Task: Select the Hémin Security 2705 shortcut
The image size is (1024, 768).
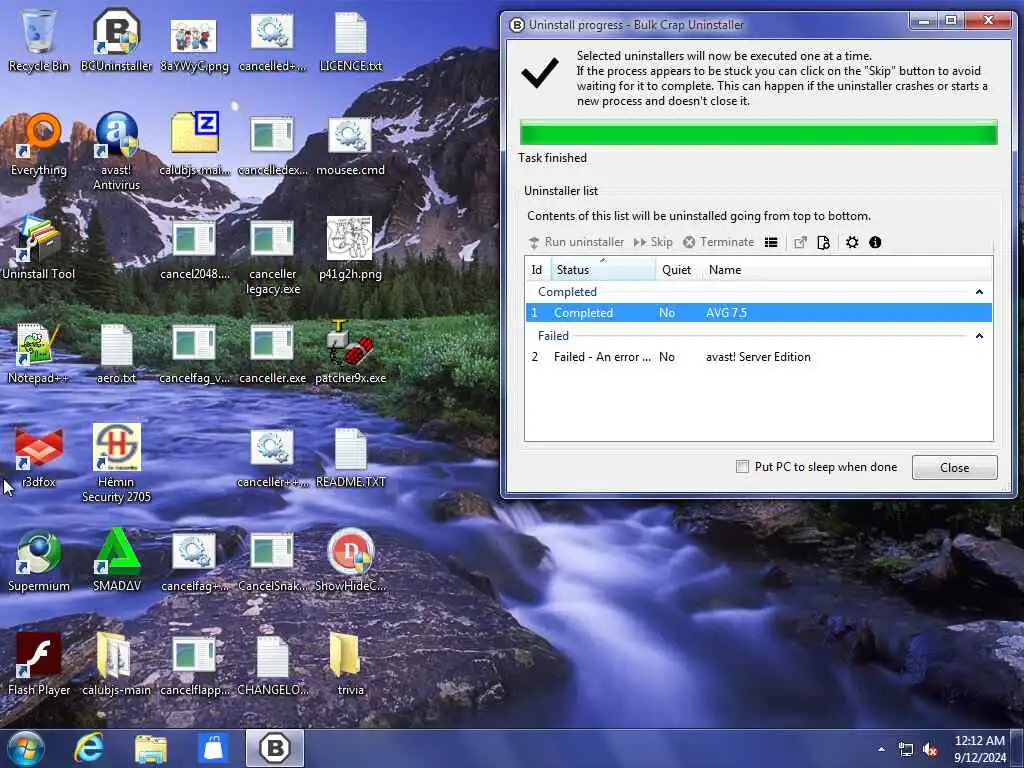Action: 116,464
